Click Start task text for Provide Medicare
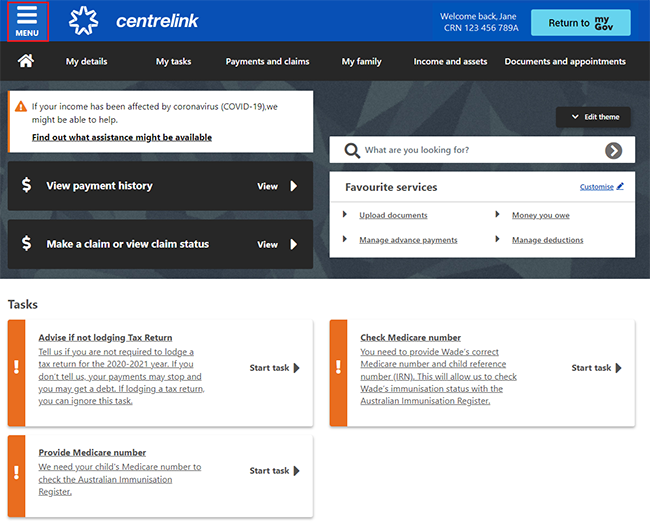The image size is (650, 527). click(269, 471)
